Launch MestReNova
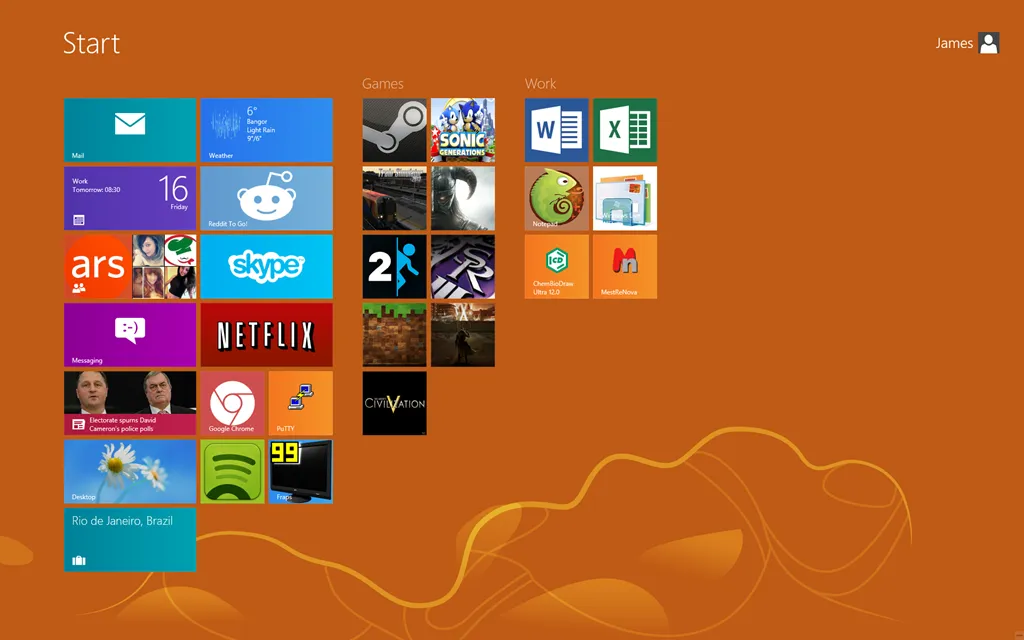The height and width of the screenshot is (640, 1024). 625,267
